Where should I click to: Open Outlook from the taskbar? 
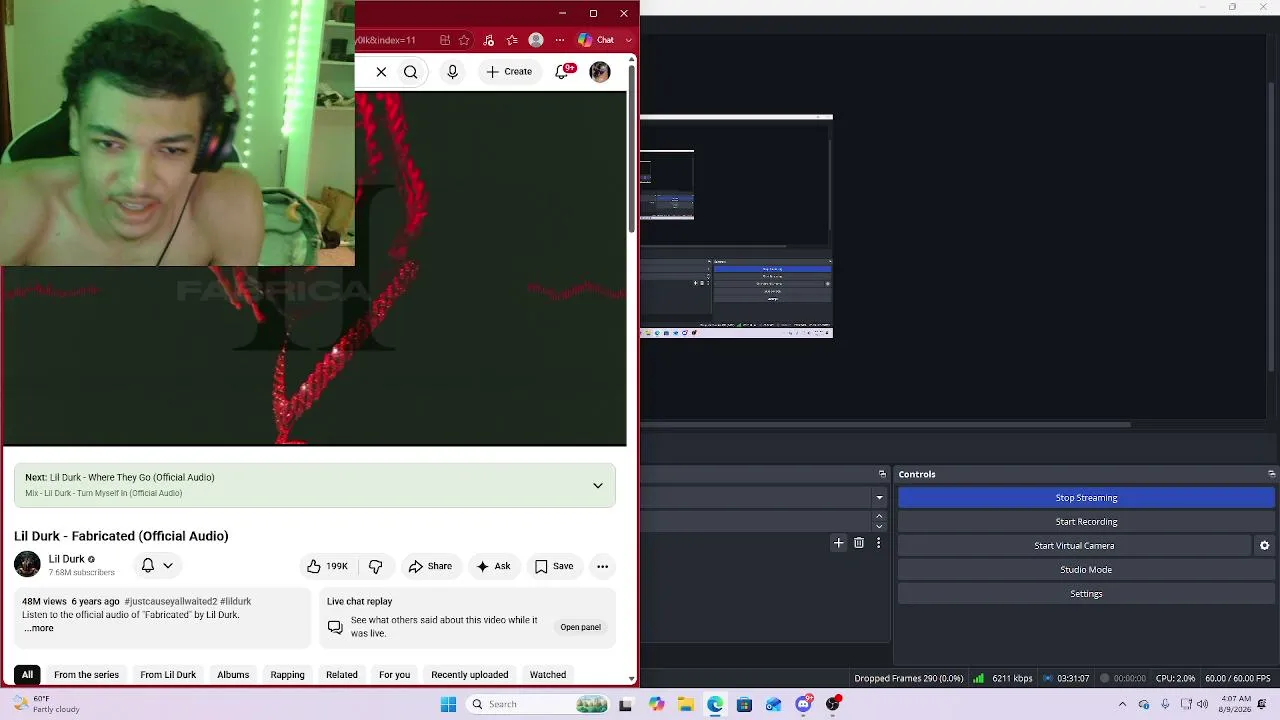[x=773, y=704]
